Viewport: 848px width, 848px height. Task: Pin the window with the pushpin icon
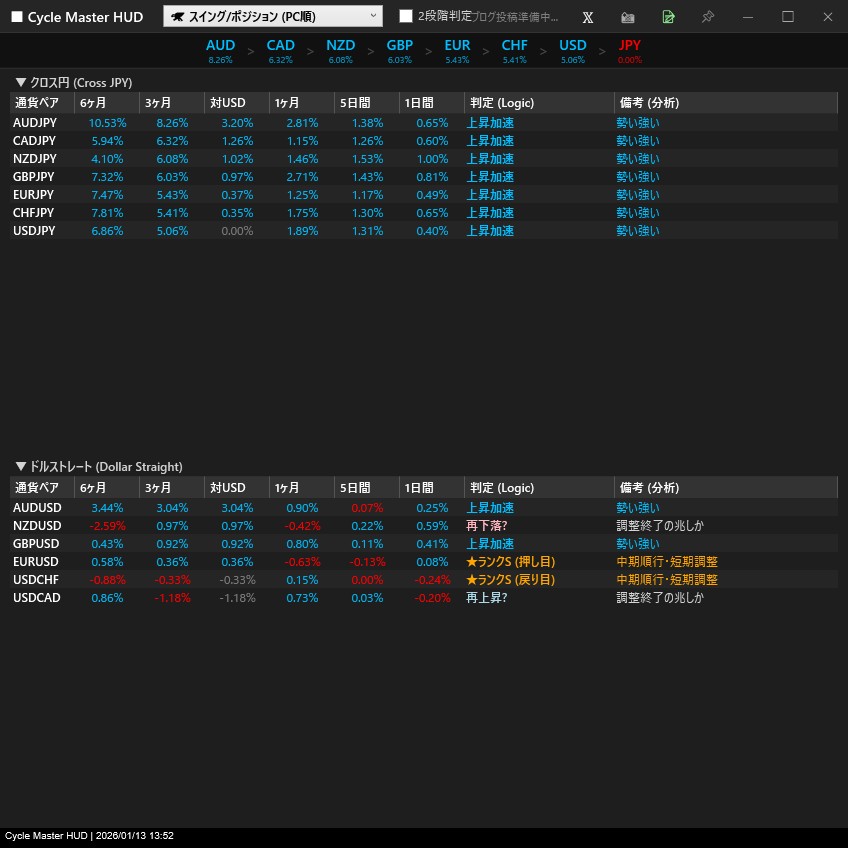tap(708, 17)
